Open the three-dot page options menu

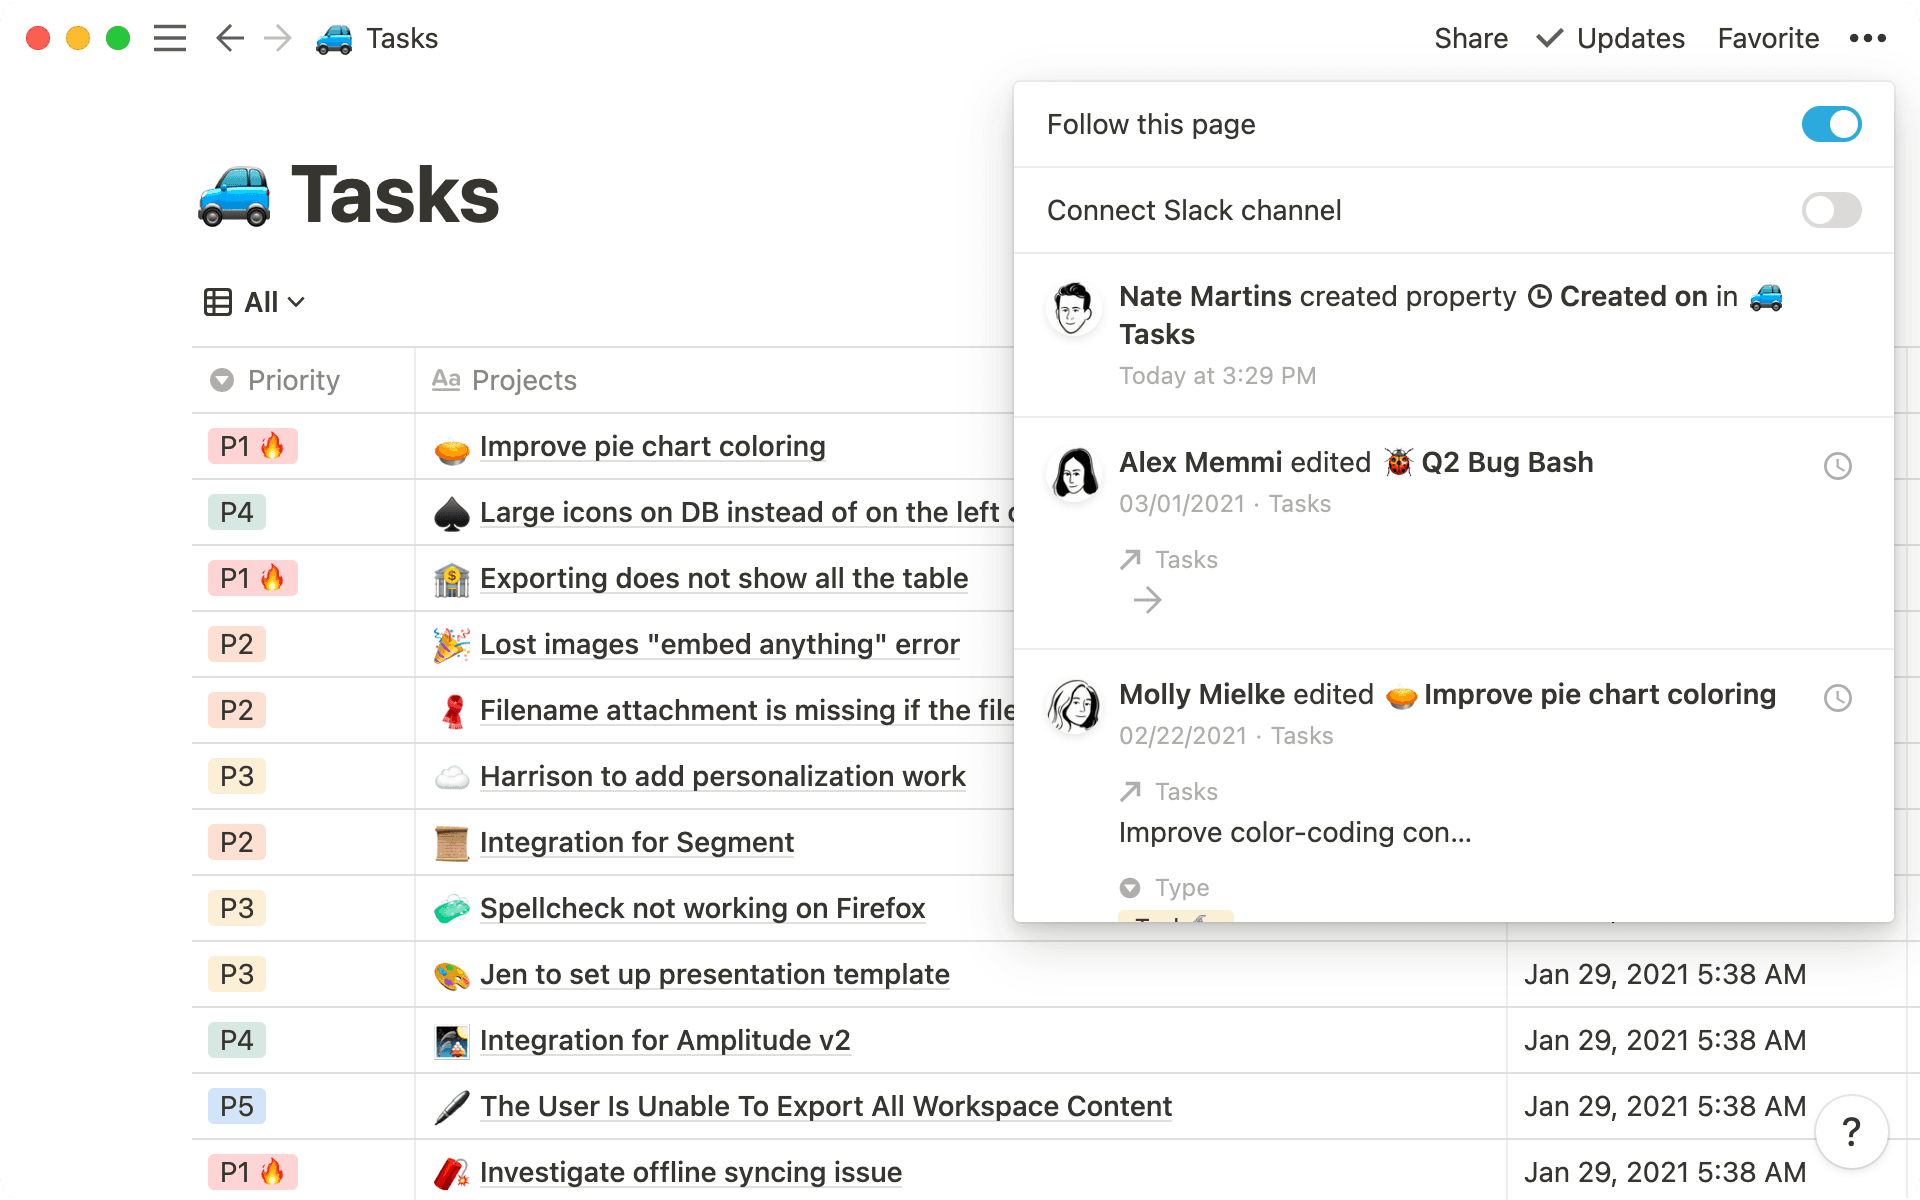[x=1867, y=38]
